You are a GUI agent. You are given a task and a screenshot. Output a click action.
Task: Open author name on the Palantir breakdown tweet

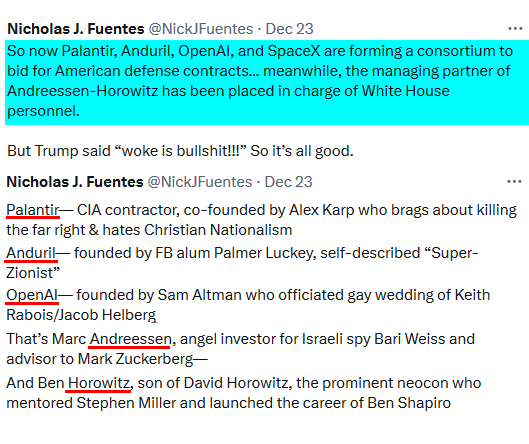[75, 182]
